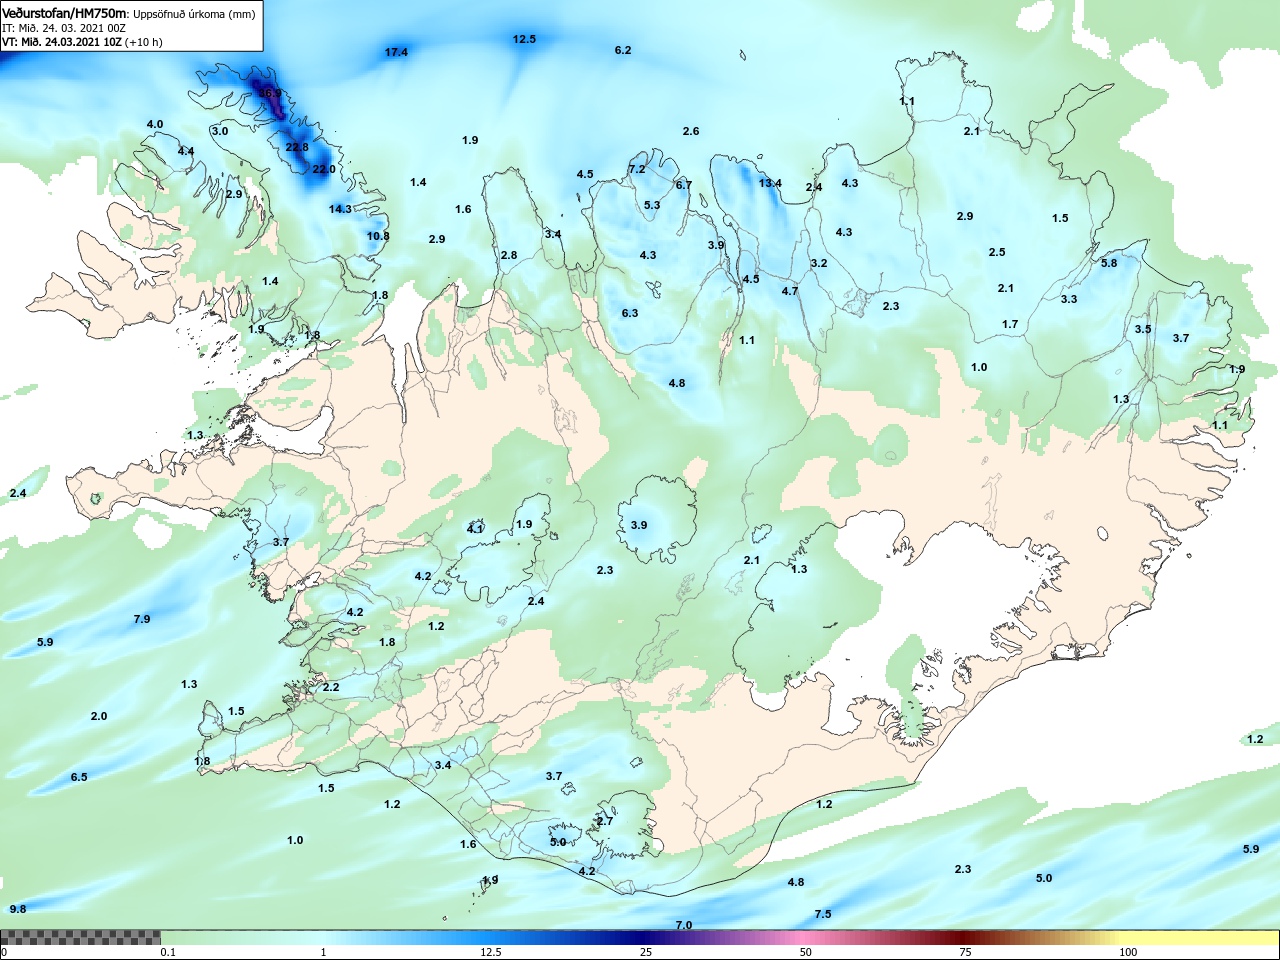The width and height of the screenshot is (1280, 960).
Task: Click the 50 label on the color scale
Action: coord(806,952)
